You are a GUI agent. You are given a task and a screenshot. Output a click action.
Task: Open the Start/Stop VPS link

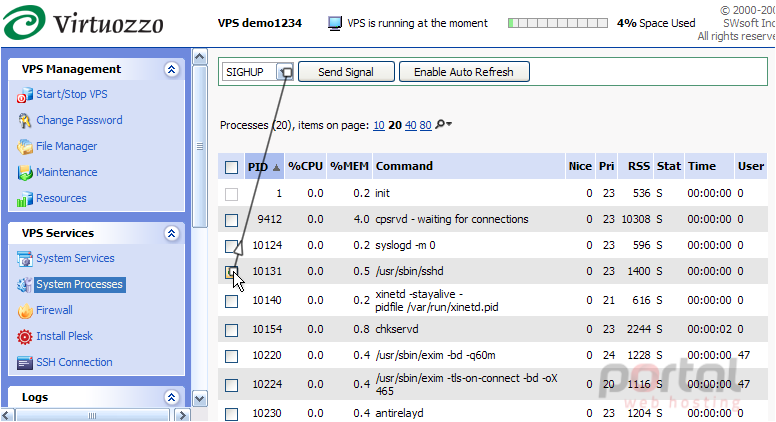[72, 94]
